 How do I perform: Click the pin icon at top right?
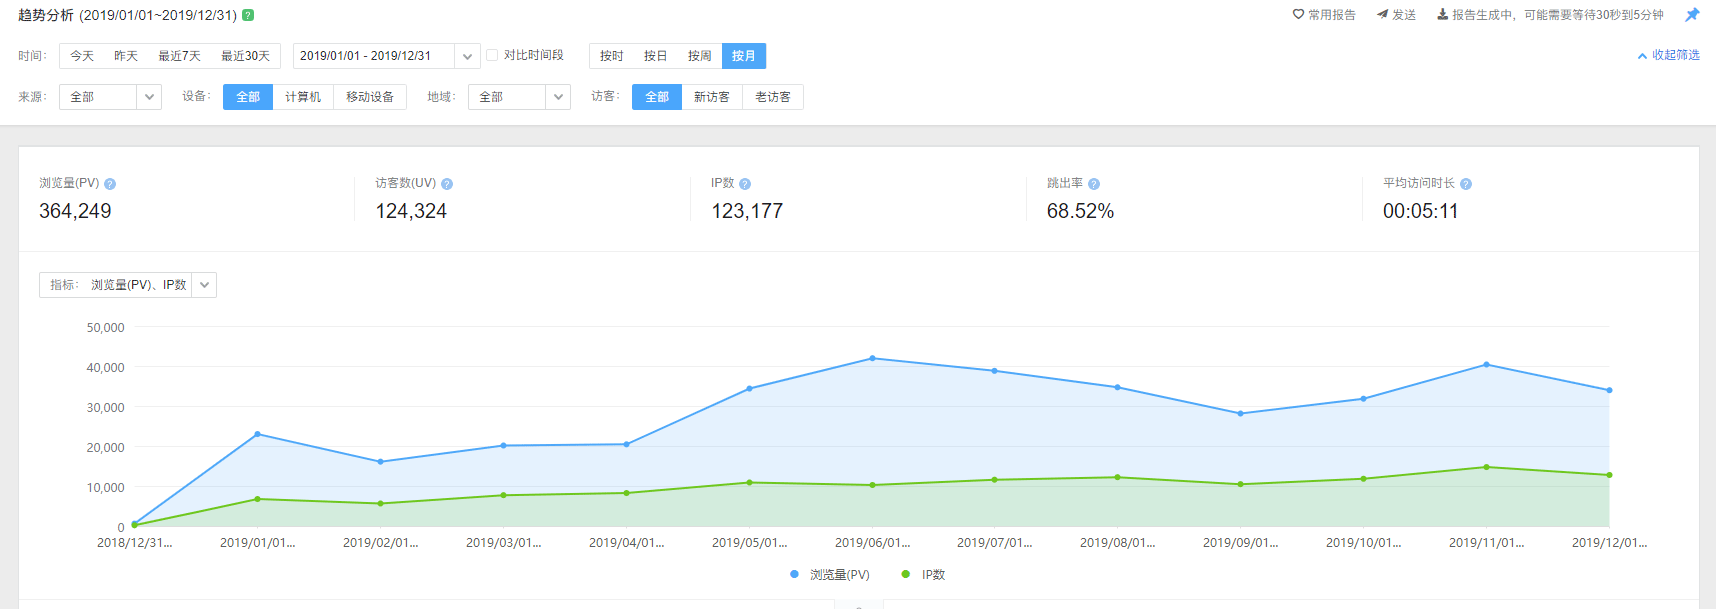click(1692, 15)
